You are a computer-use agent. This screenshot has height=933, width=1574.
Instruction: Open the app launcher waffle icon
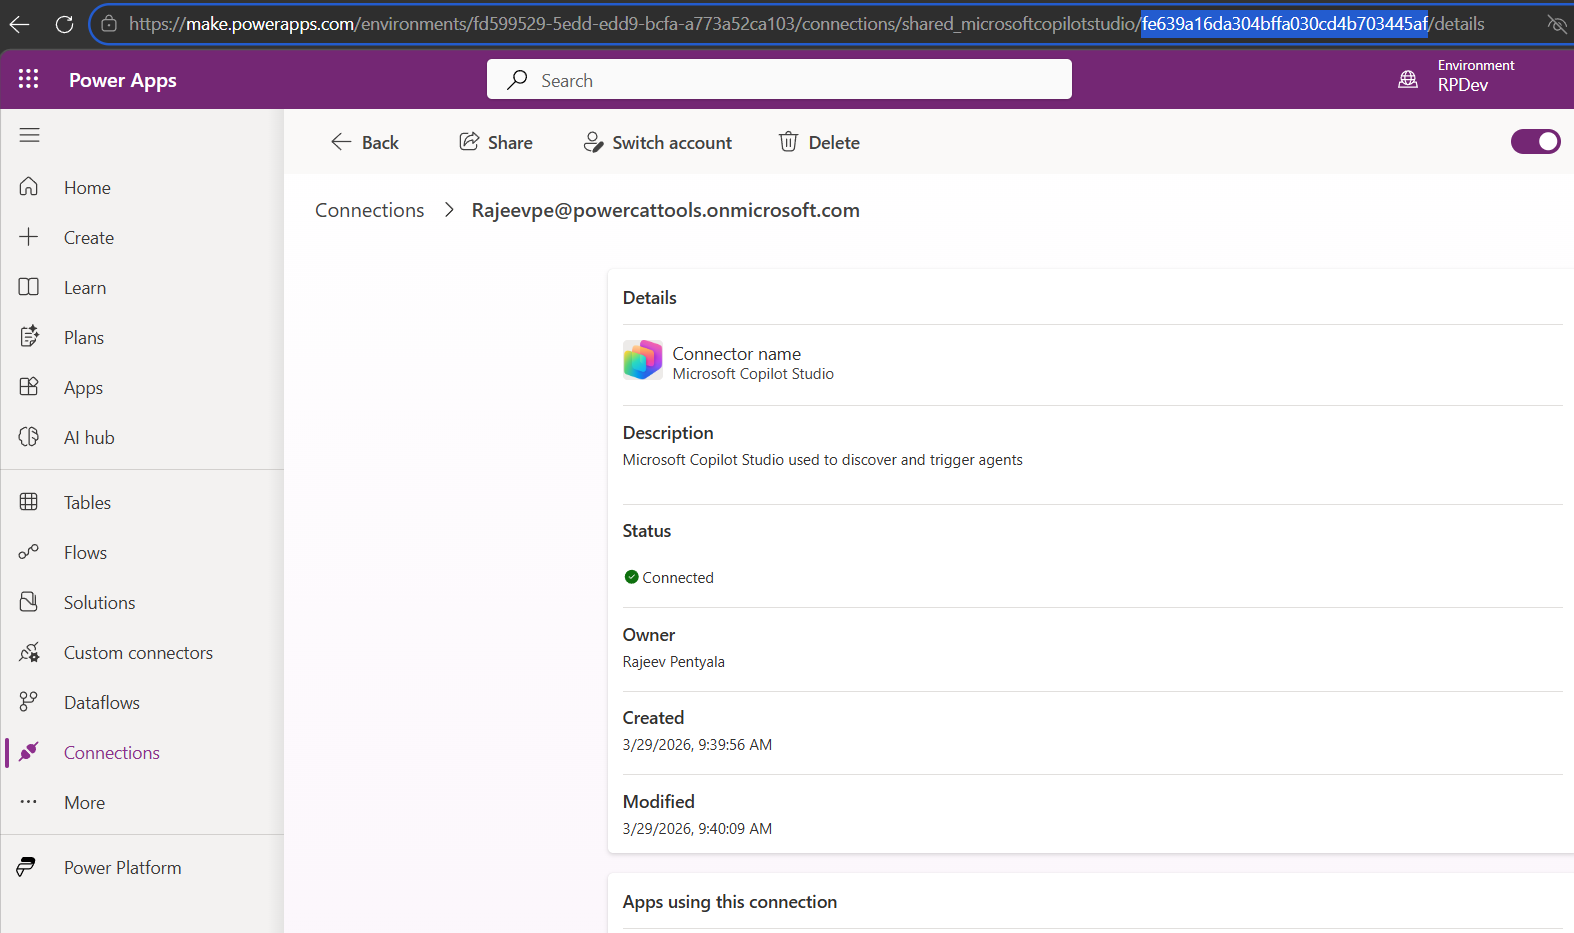click(x=28, y=79)
